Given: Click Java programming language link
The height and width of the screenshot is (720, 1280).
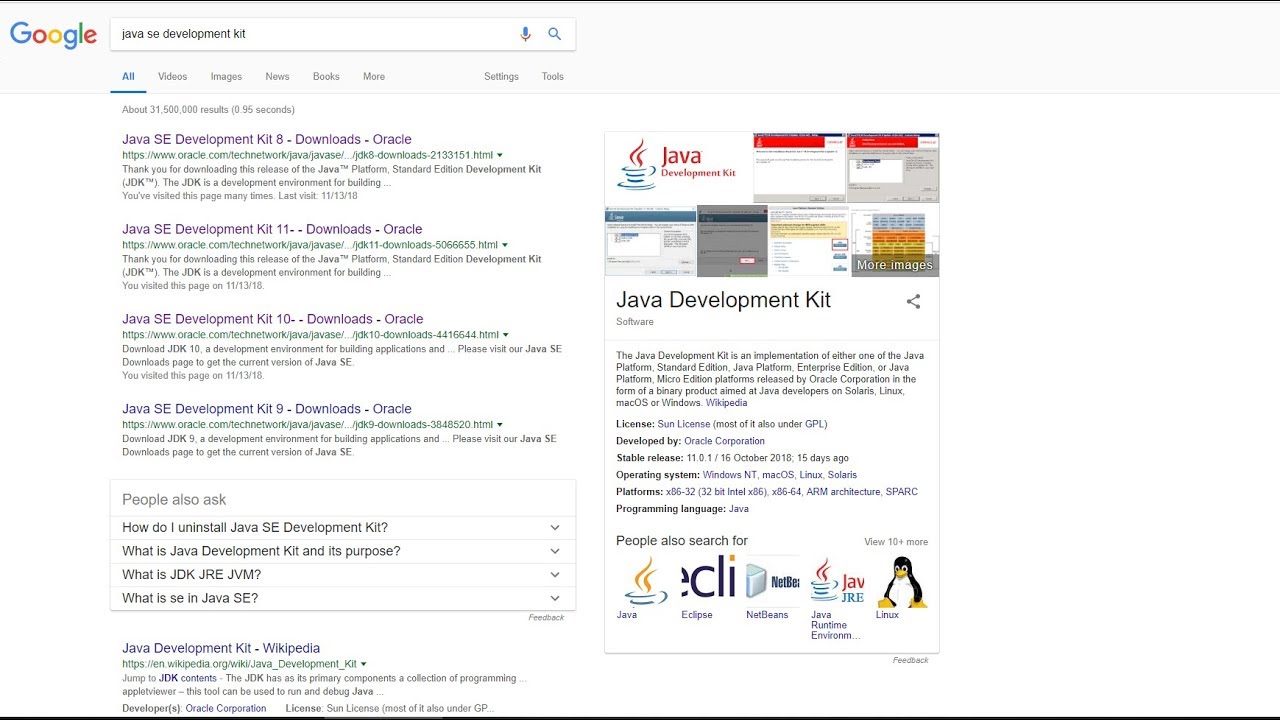Looking at the screenshot, I should point(738,509).
